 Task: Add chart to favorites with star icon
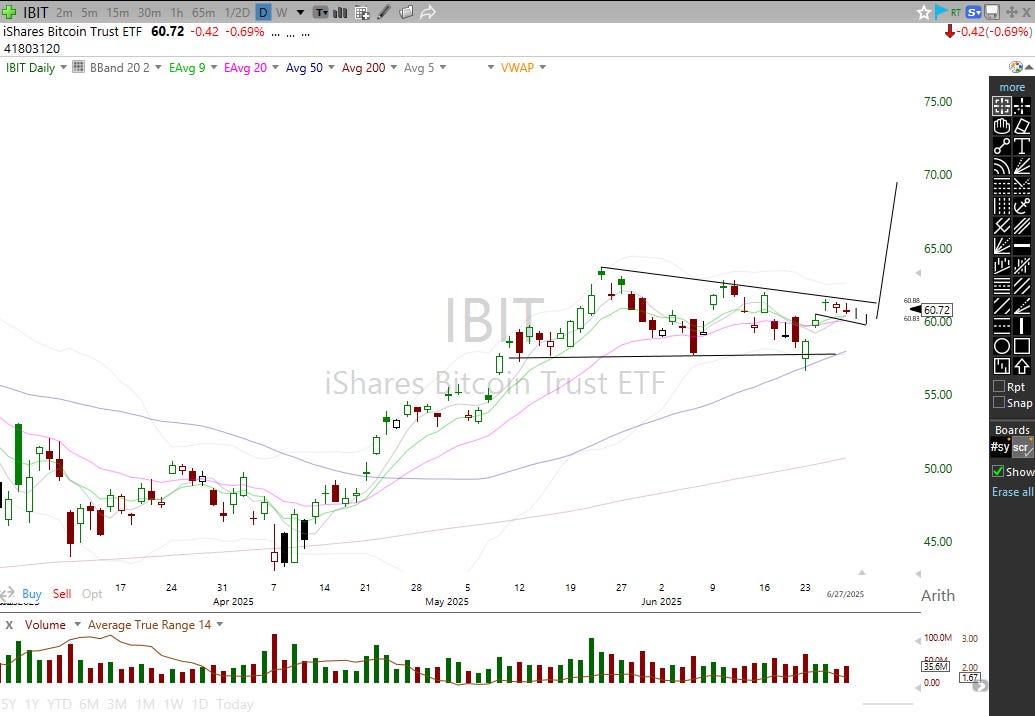(x=923, y=12)
